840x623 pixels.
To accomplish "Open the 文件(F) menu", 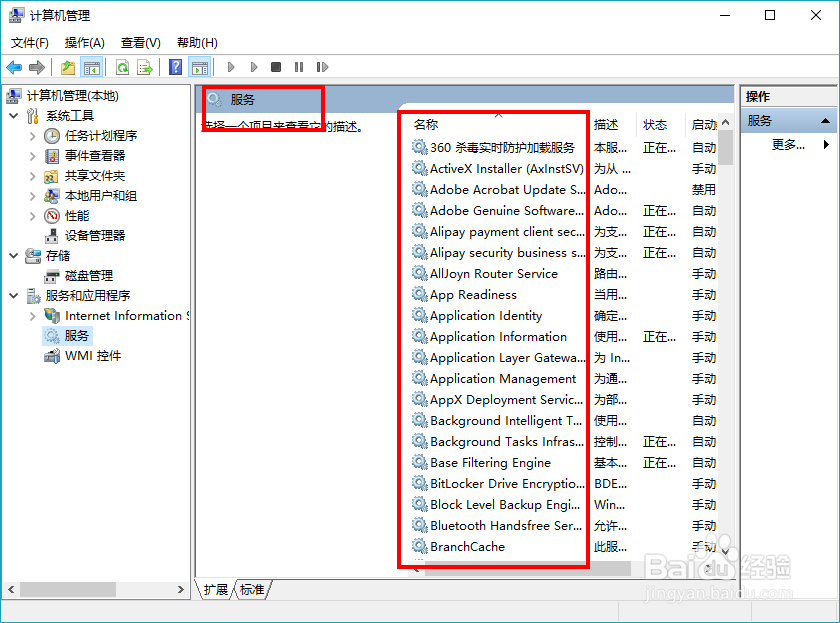I will pos(30,43).
